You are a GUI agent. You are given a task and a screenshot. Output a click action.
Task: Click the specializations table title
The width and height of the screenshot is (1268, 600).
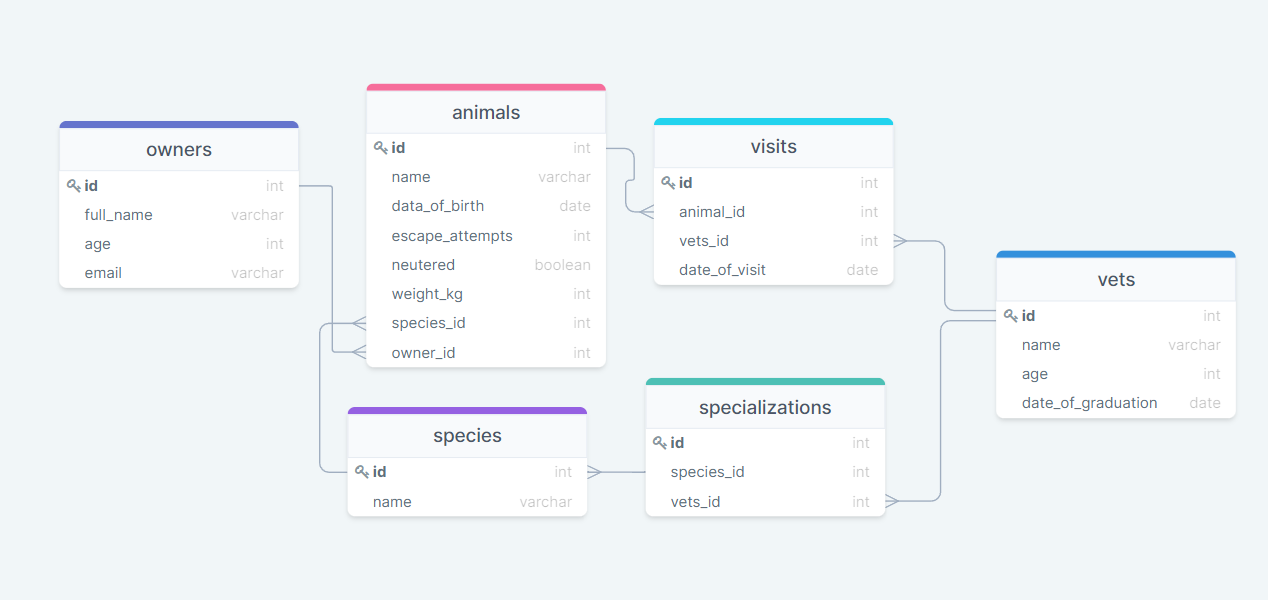pyautogui.click(x=764, y=407)
